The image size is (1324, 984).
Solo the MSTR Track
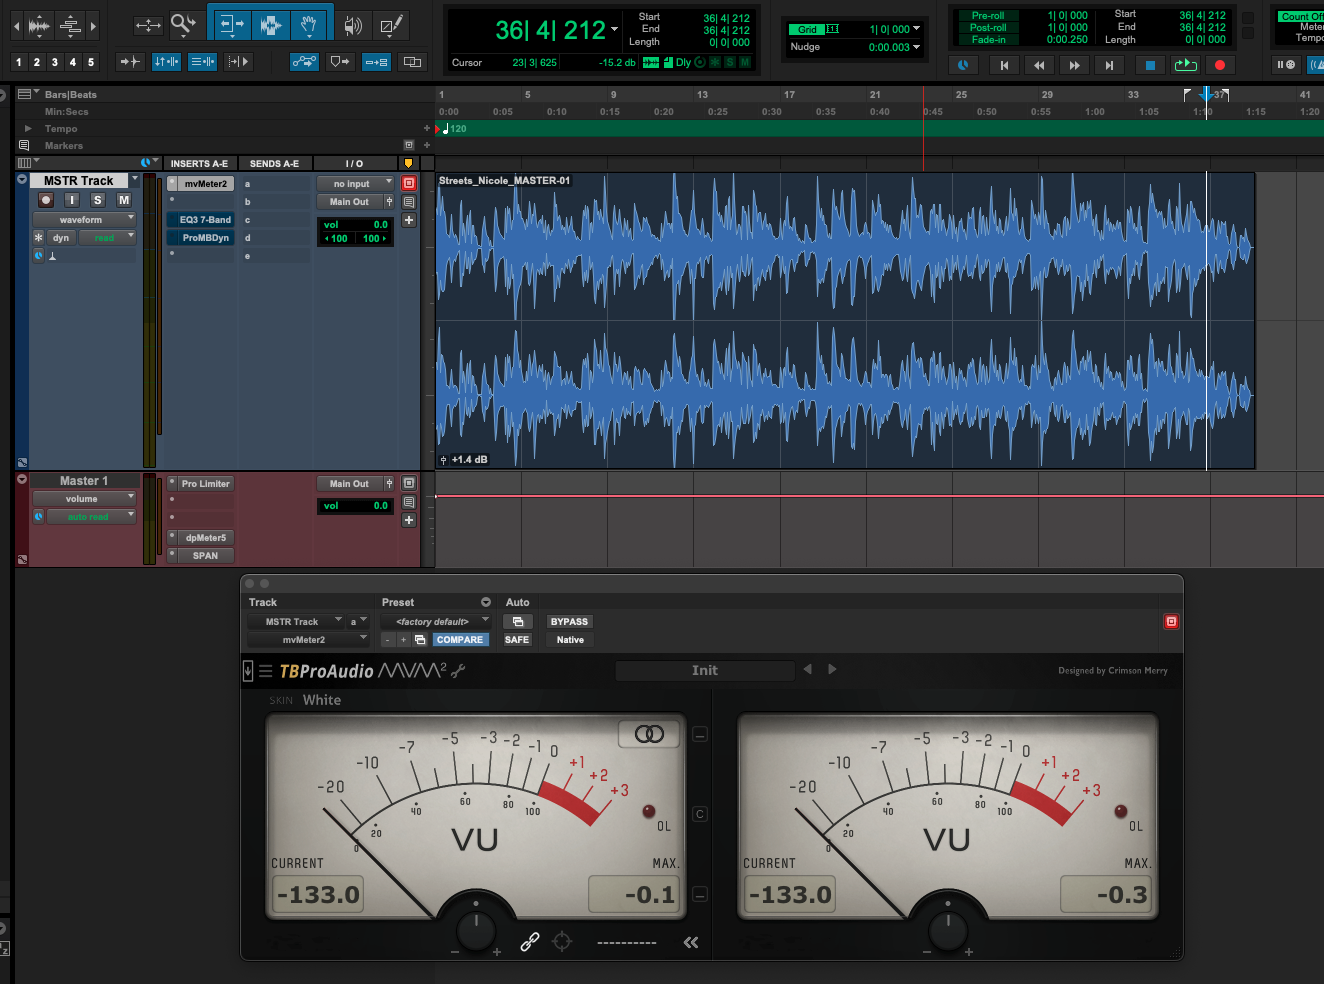[x=97, y=200]
